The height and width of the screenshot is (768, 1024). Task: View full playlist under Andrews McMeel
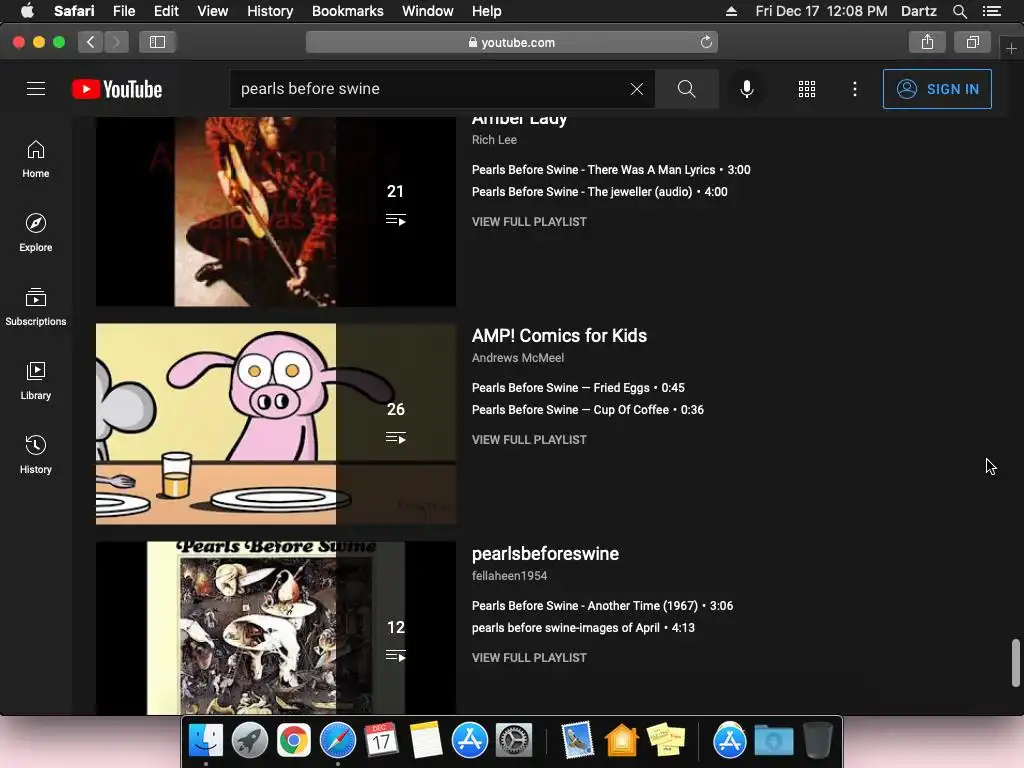tap(529, 440)
